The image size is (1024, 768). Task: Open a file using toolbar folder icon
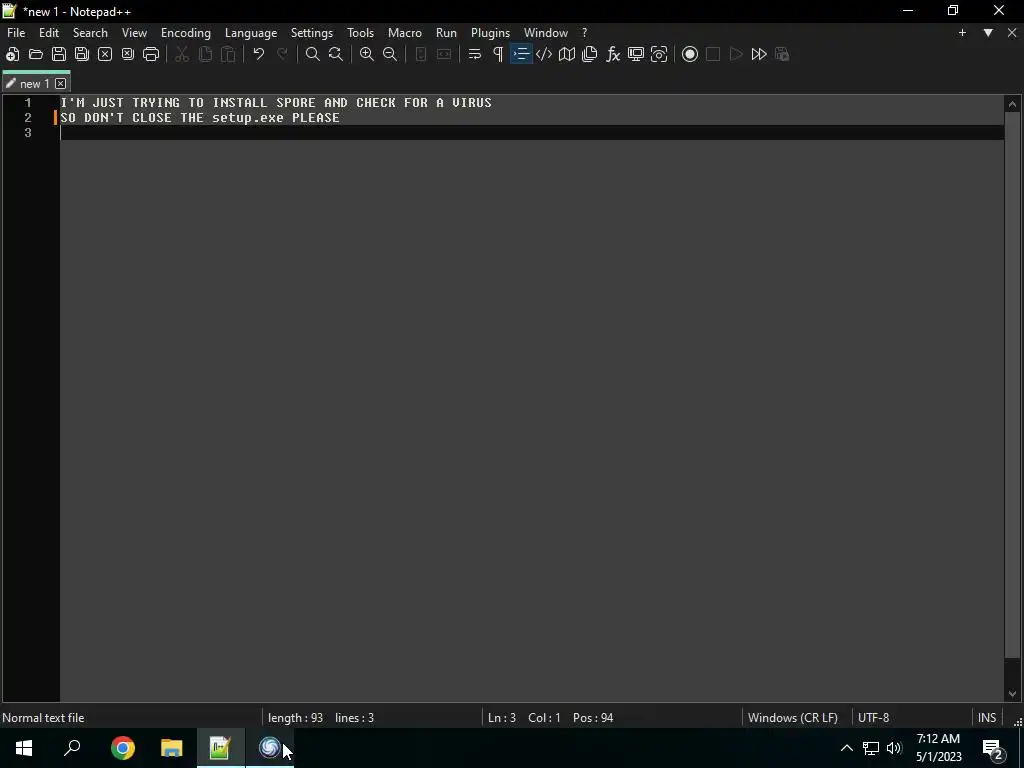click(x=36, y=54)
